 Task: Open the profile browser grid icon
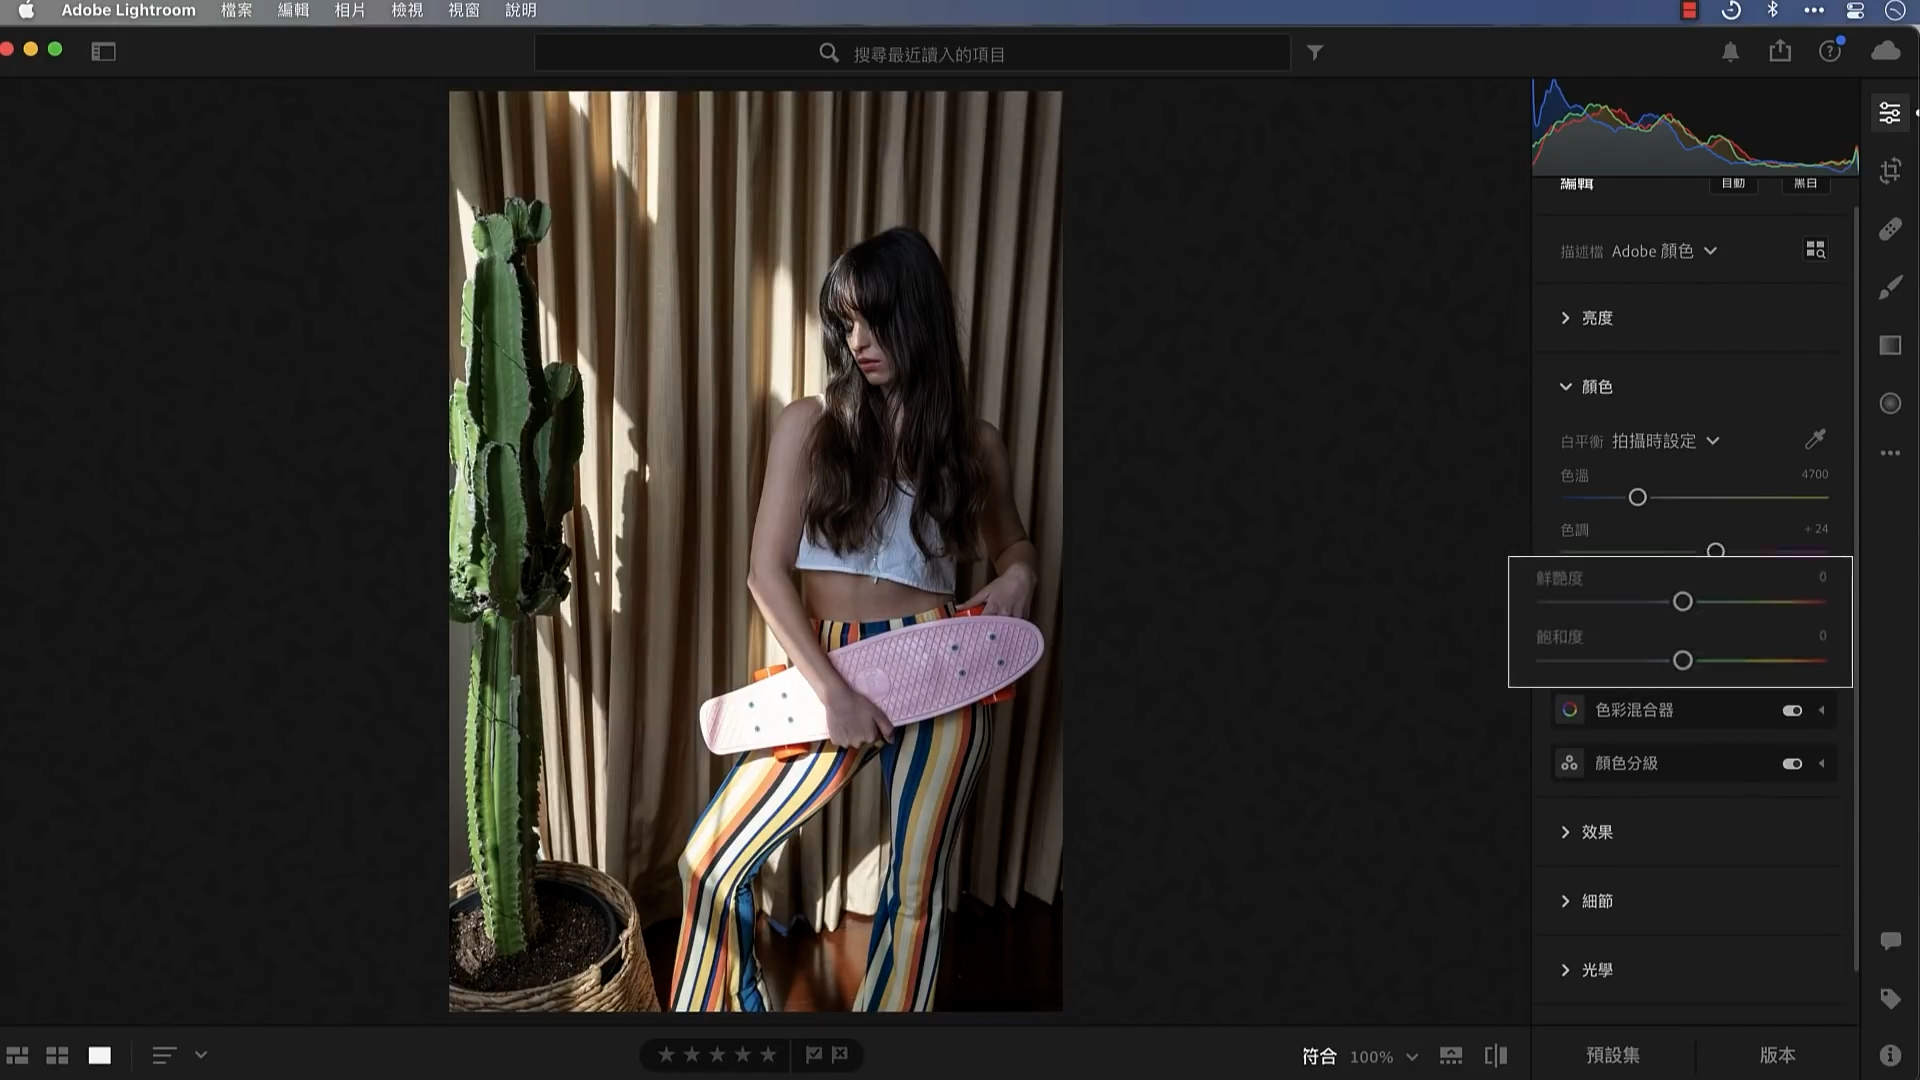point(1815,249)
